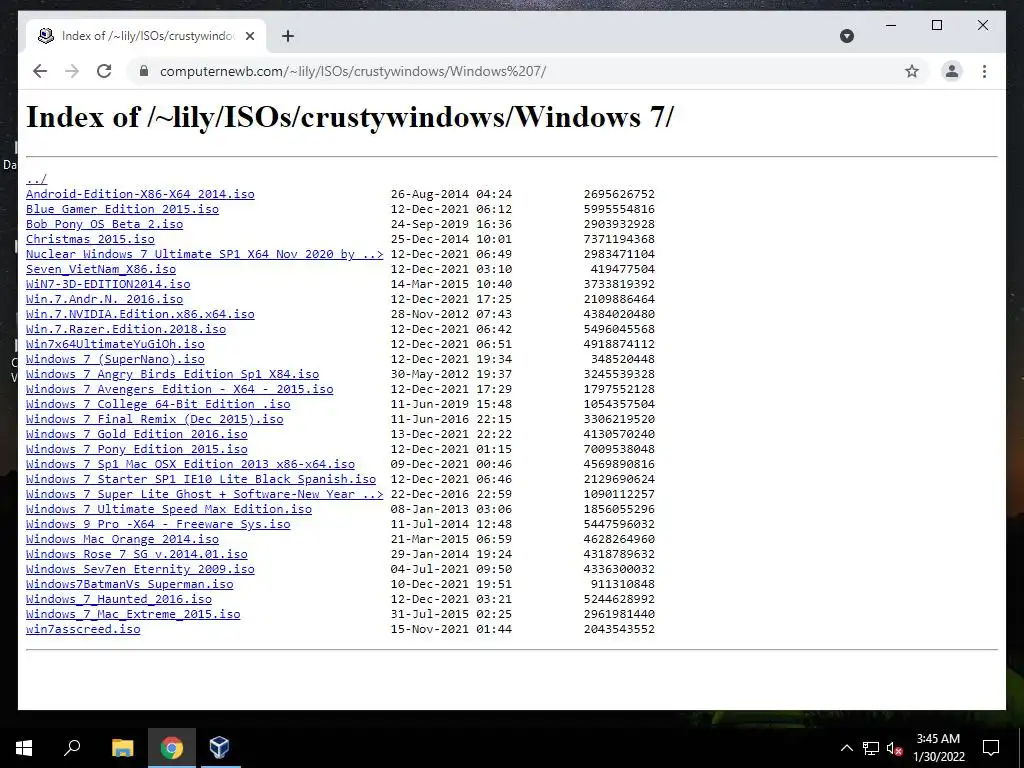Image resolution: width=1024 pixels, height=768 pixels.
Task: Click the date 15-Nov-2021 01:44
Action: pos(451,630)
